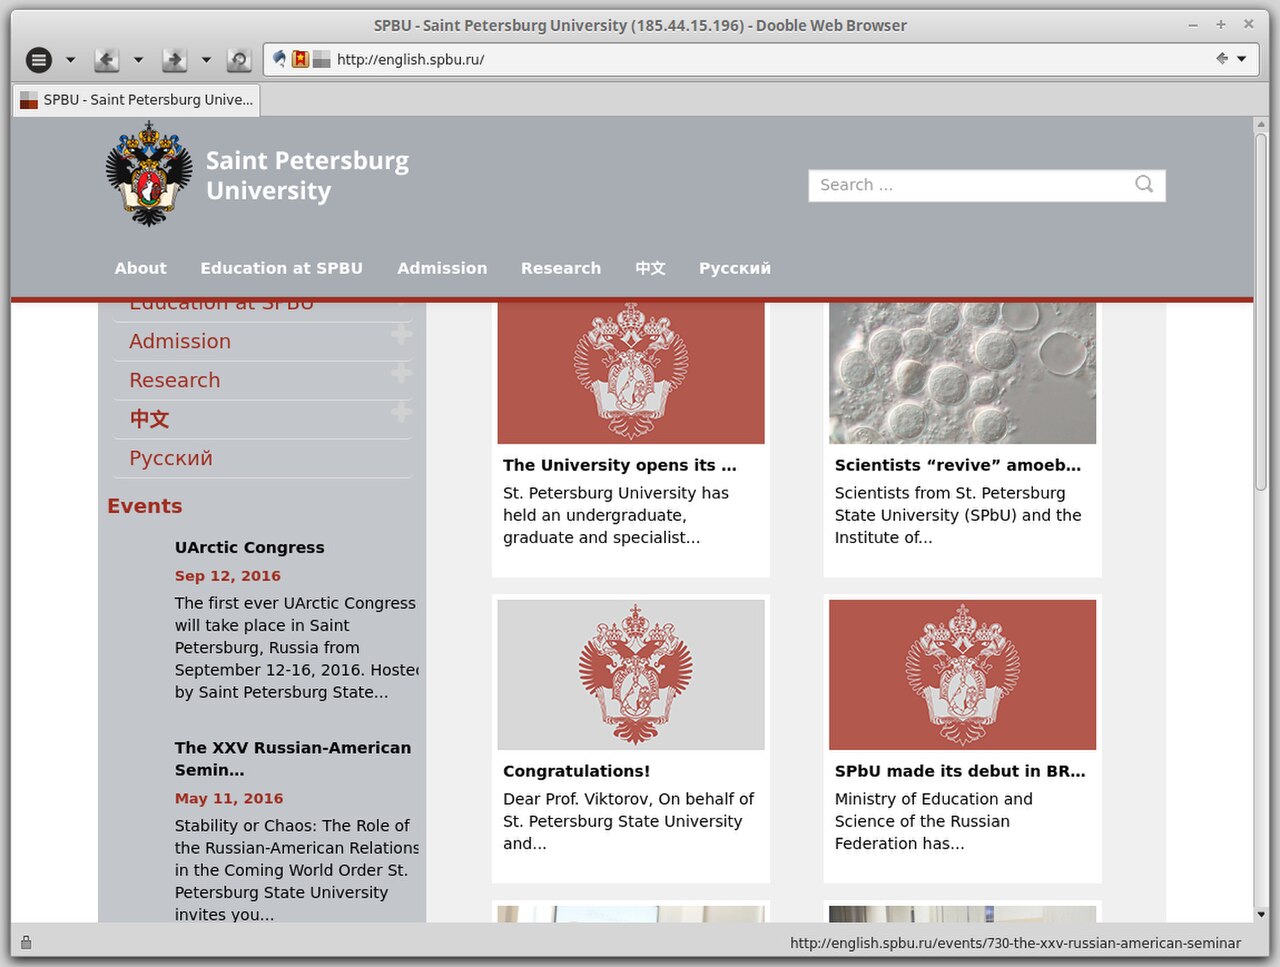The image size is (1280, 967).
Task: Select the SPBU browser tab
Action: 137,100
